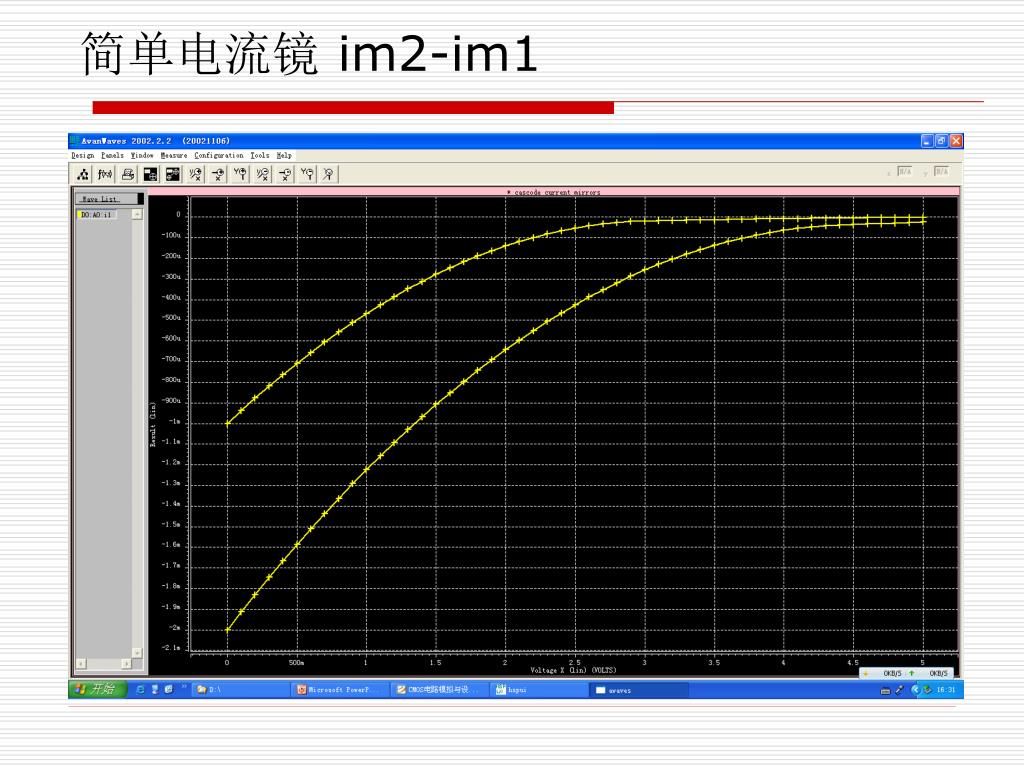This screenshot has height=768, width=1024.
Task: Click the pink 'cascode current mirrors' title bar
Action: (x=554, y=191)
